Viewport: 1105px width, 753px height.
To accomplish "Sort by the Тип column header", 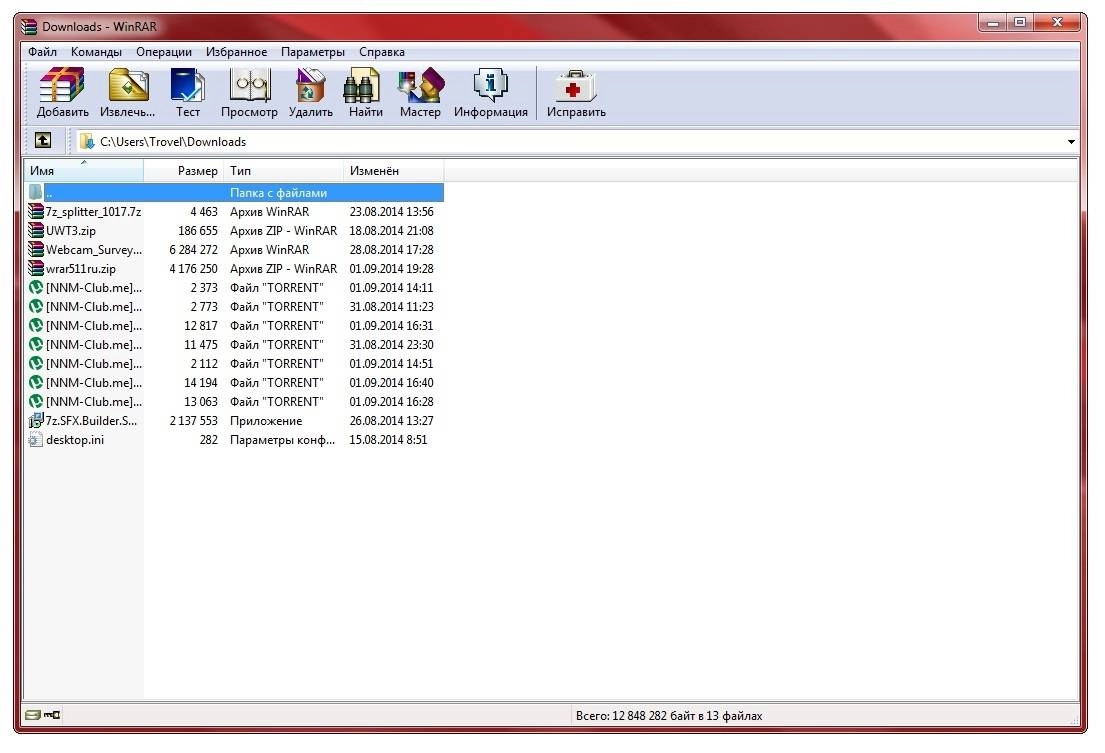I will pyautogui.click(x=284, y=170).
